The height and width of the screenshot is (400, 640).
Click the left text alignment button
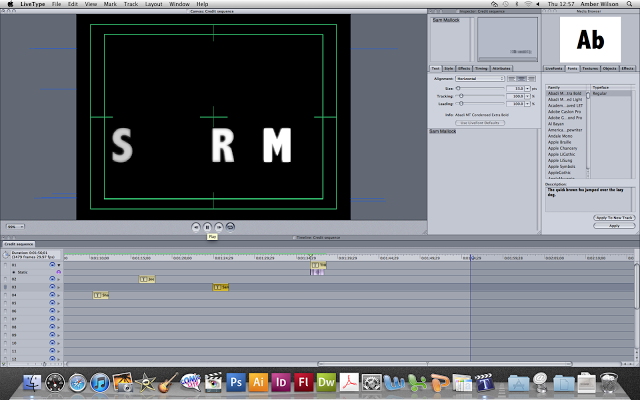pyautogui.click(x=511, y=78)
